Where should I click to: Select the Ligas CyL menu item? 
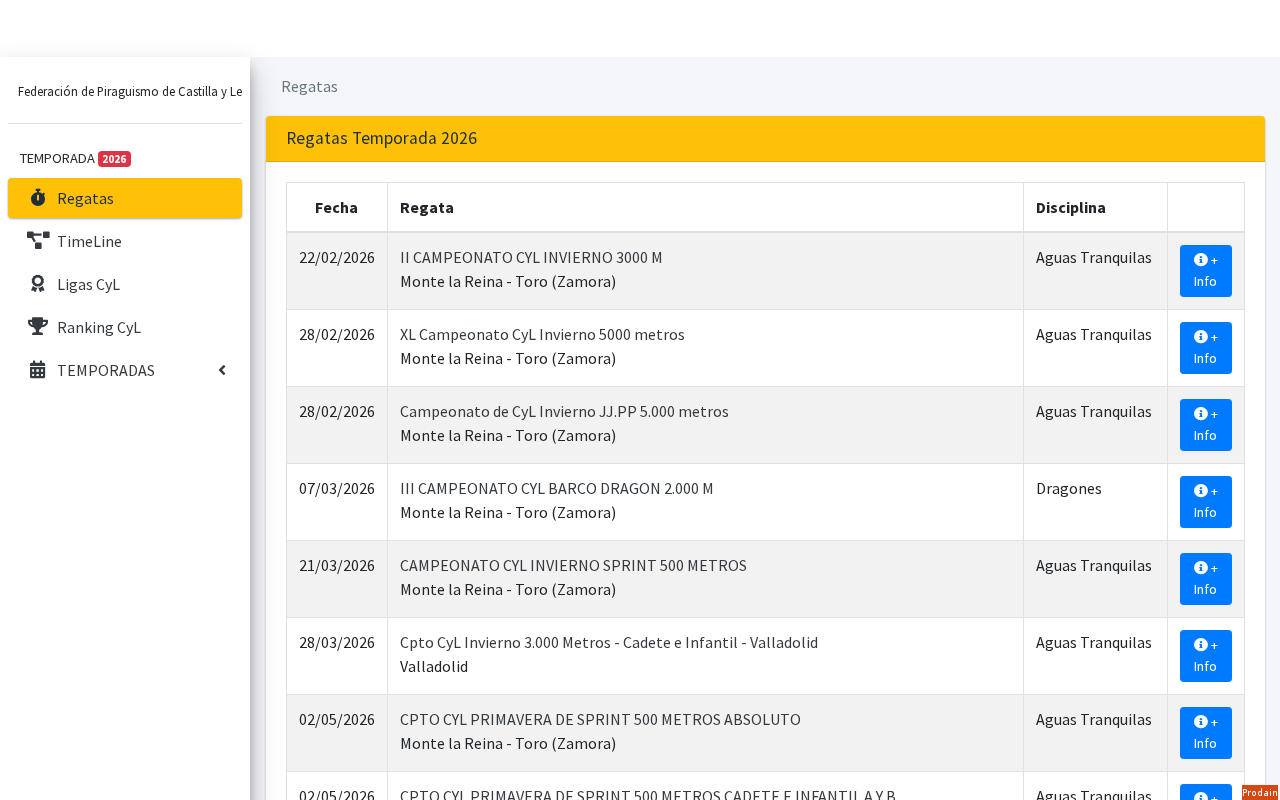(125, 284)
